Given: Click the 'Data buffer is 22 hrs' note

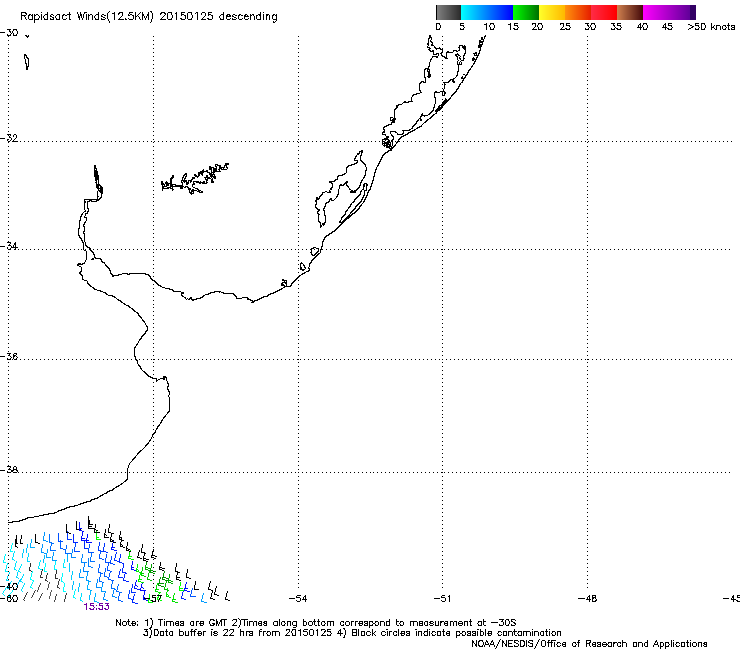Looking at the screenshot, I should pyautogui.click(x=352, y=633).
